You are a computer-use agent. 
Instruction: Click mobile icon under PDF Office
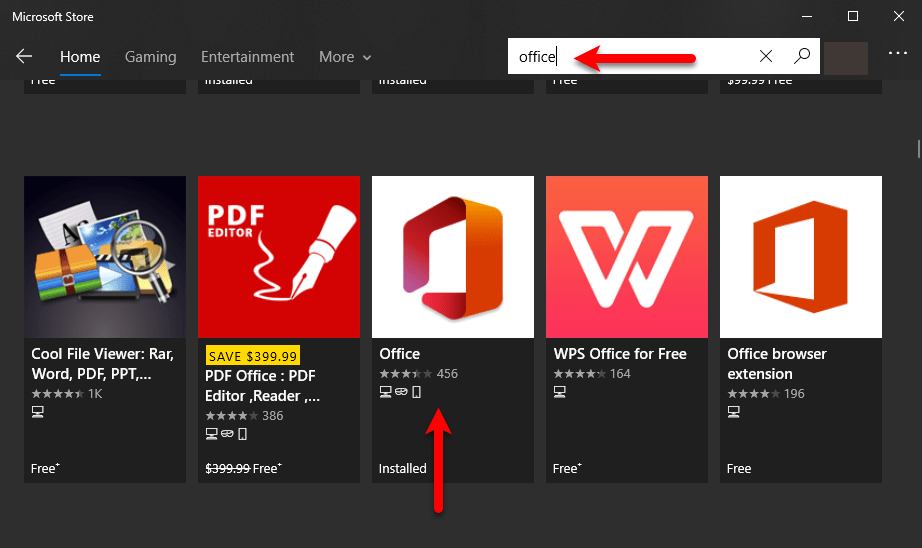[x=242, y=434]
